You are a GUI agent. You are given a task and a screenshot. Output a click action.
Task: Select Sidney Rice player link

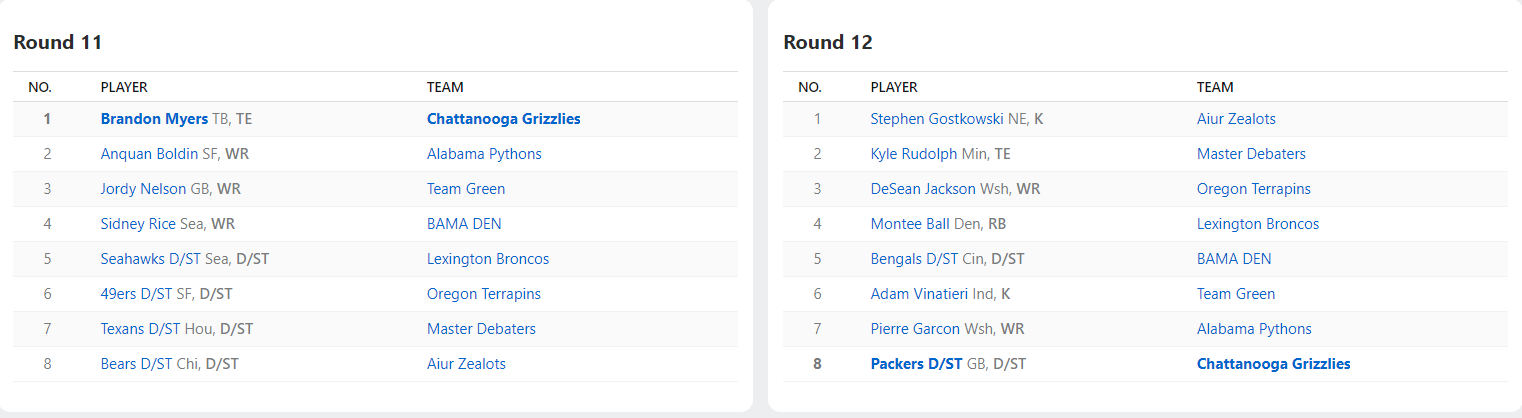pos(138,224)
